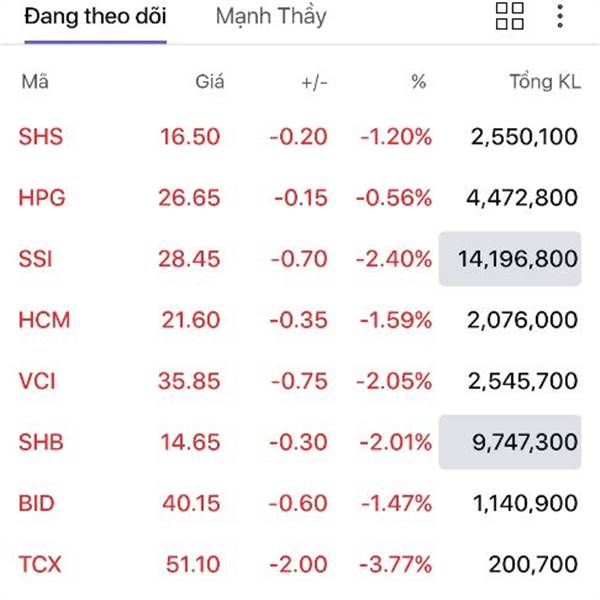This screenshot has width=600, height=600.
Task: Sort by the +/- change column header
Action: [314, 82]
